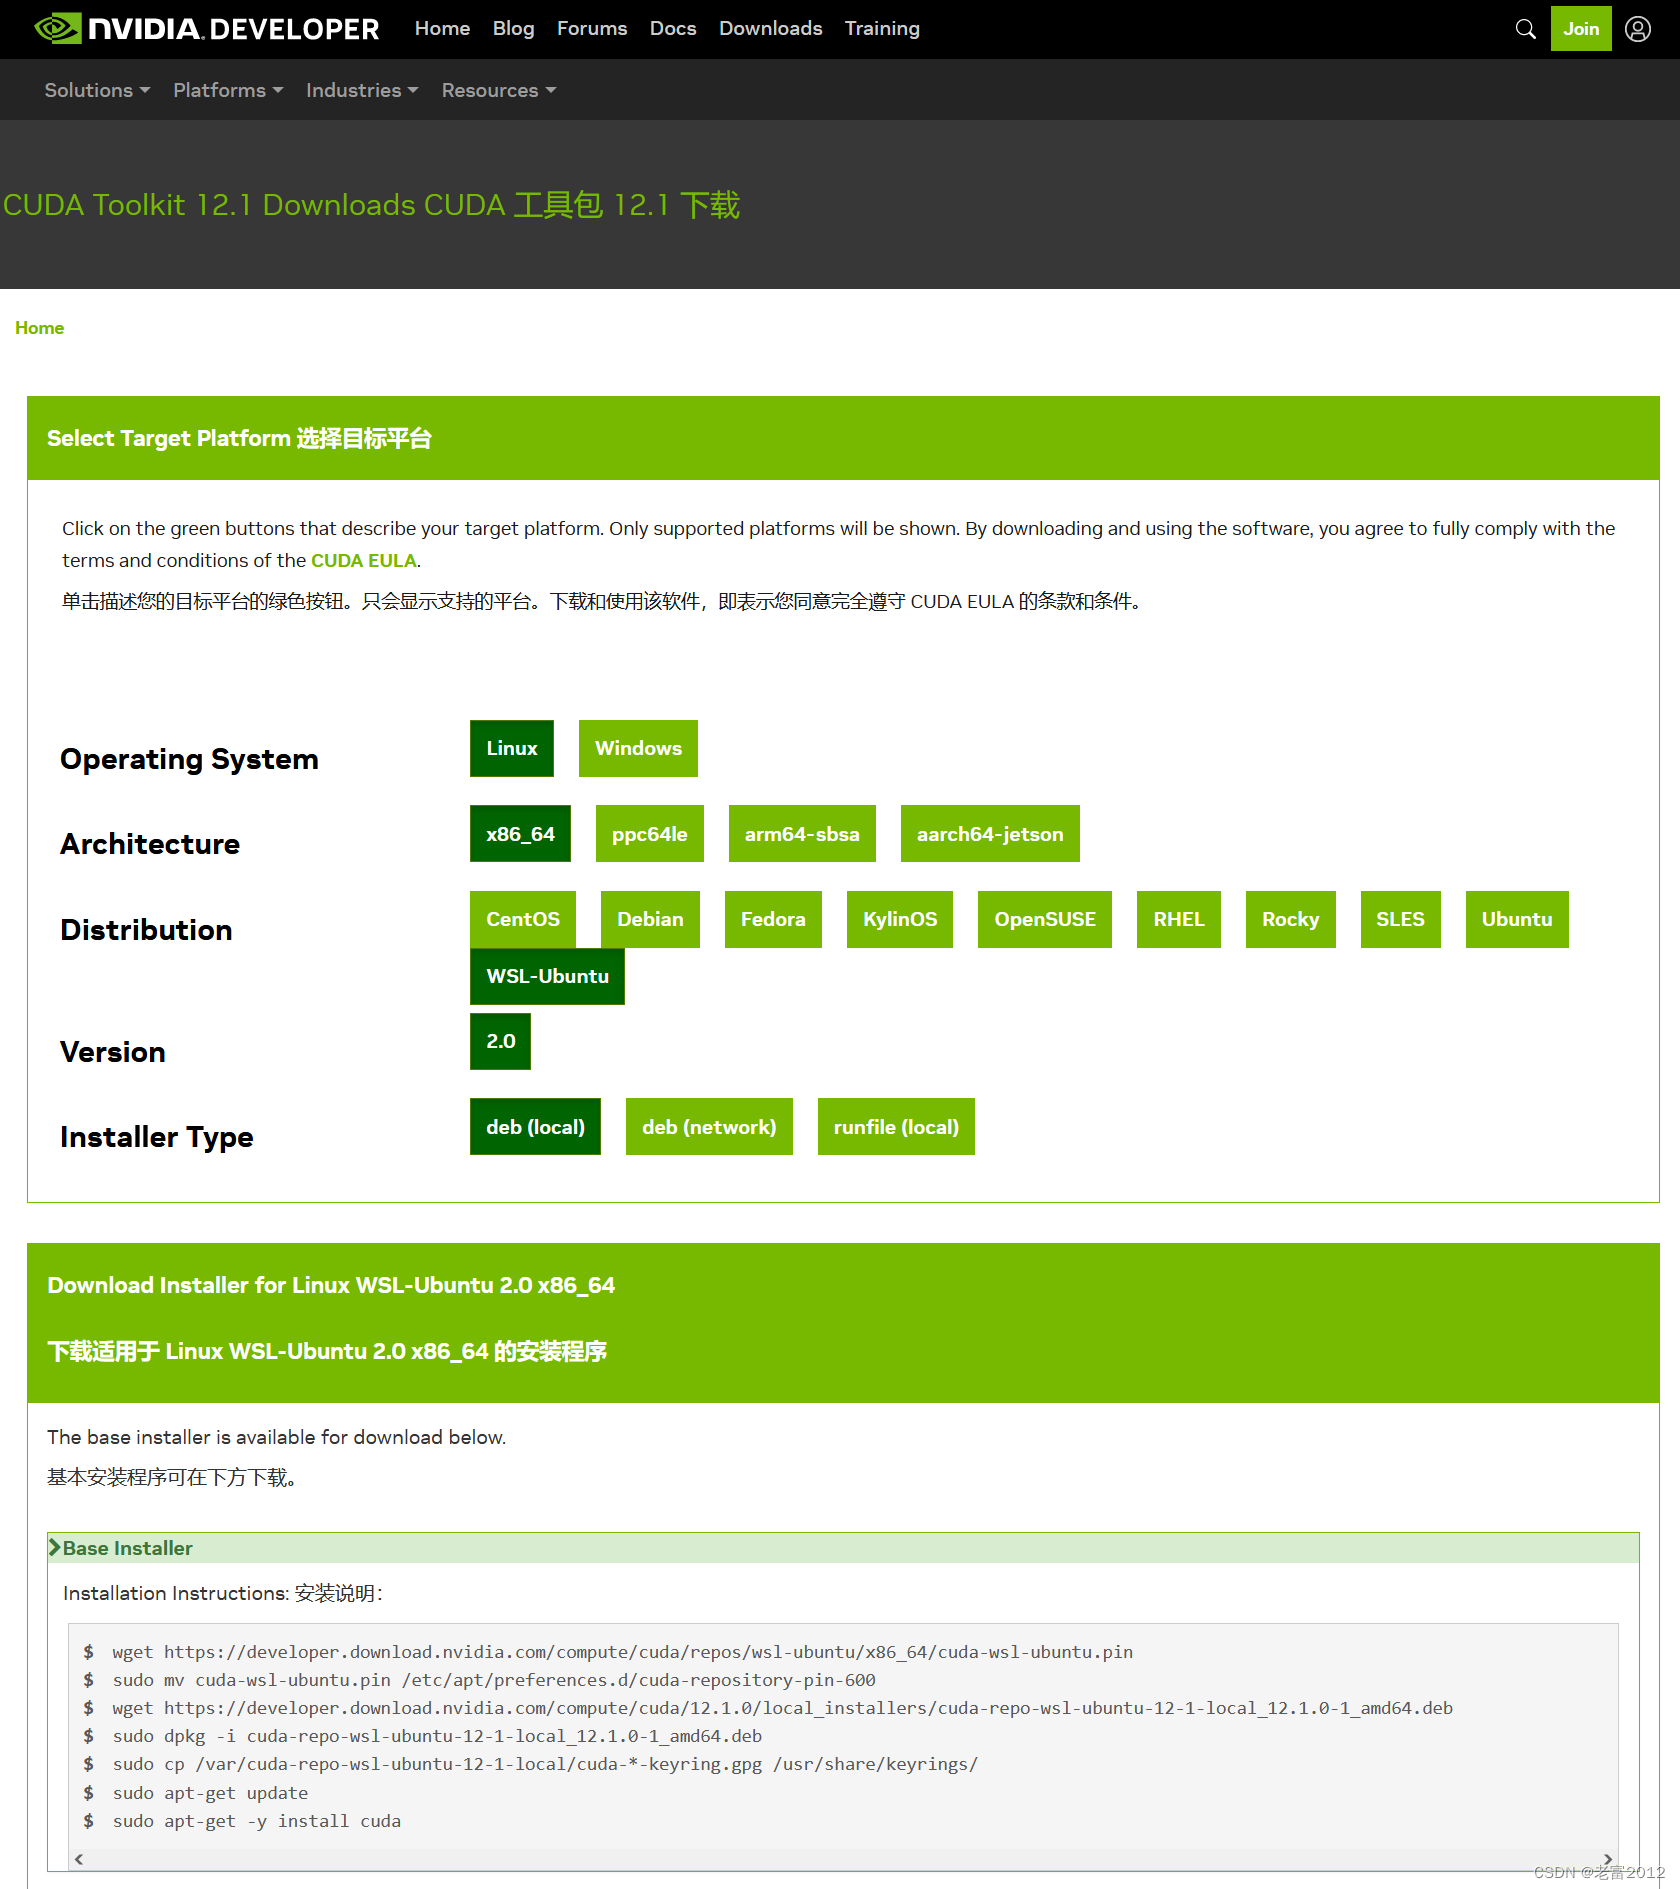1680x1889 pixels.
Task: Choose aarch64-jetson architecture
Action: (x=990, y=834)
